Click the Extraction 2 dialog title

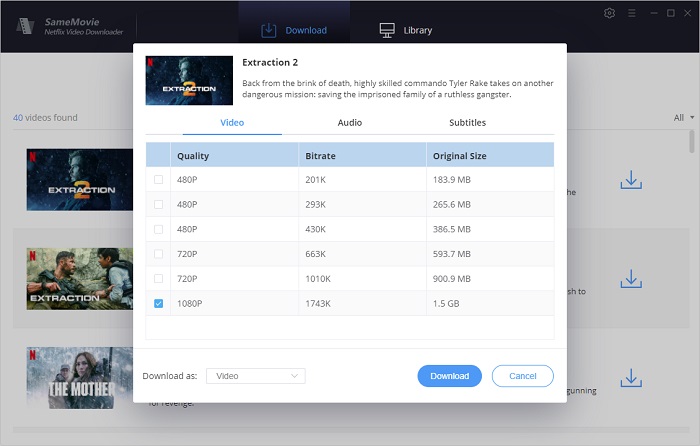coord(270,63)
